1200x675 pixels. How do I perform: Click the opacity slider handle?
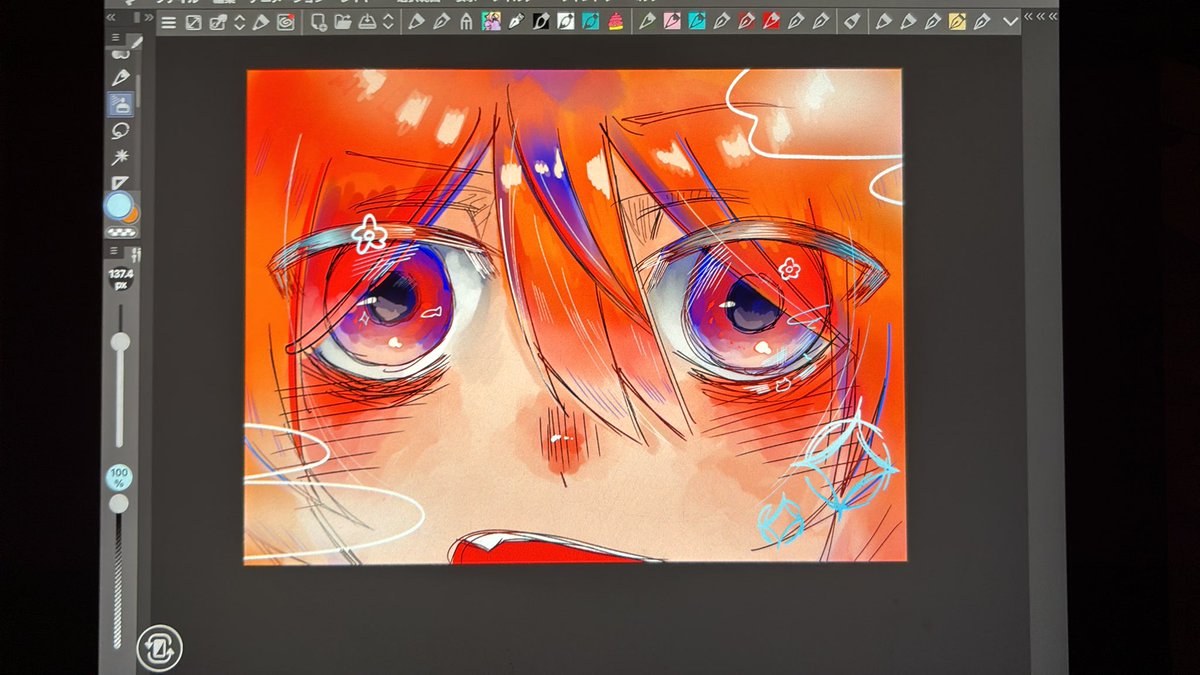pyautogui.click(x=118, y=504)
